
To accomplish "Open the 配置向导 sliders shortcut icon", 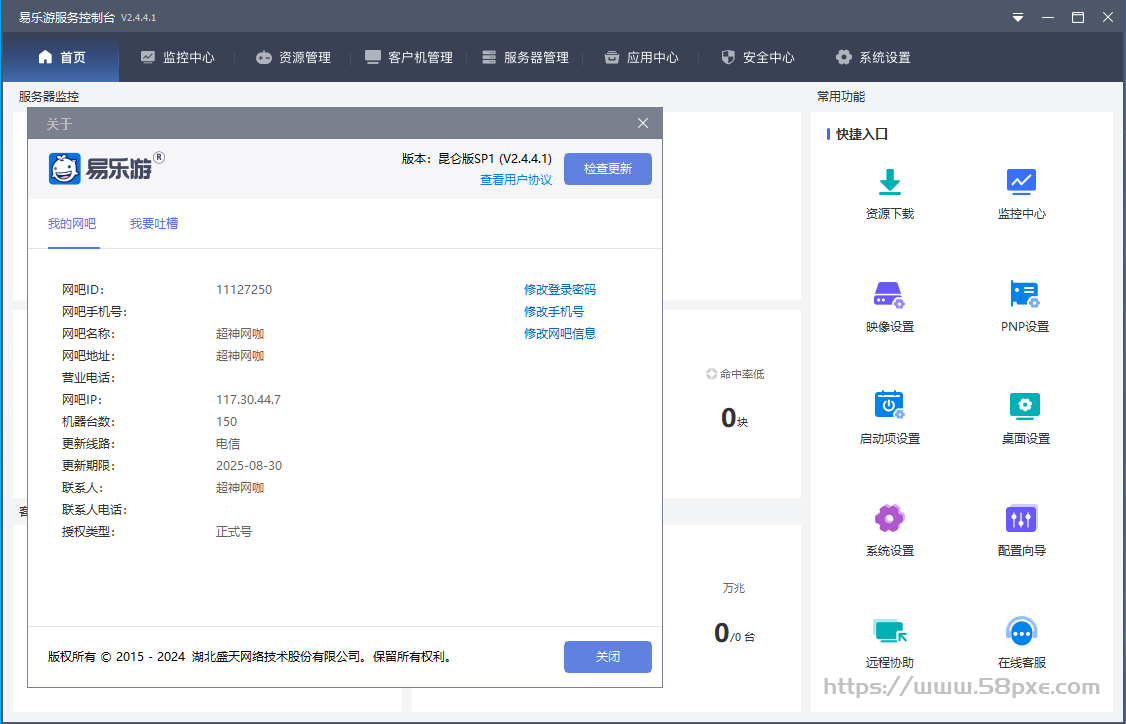I will pyautogui.click(x=1021, y=518).
